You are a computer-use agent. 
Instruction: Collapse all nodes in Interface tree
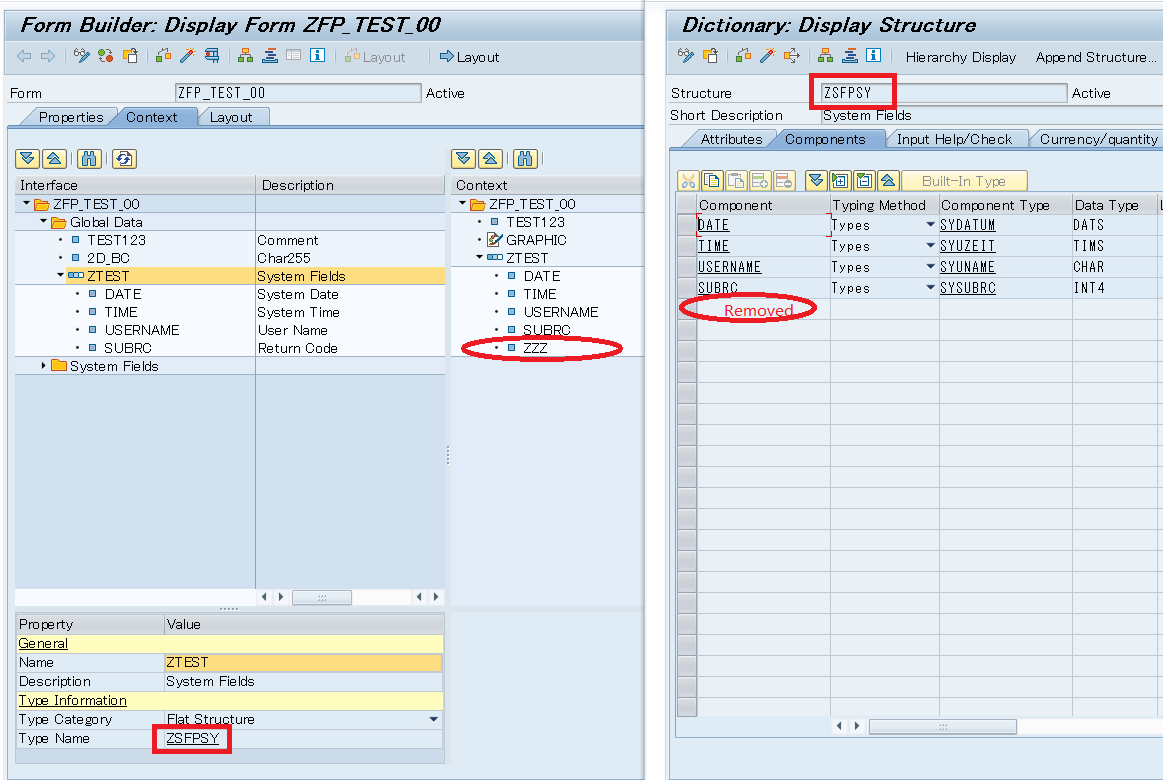tap(54, 159)
